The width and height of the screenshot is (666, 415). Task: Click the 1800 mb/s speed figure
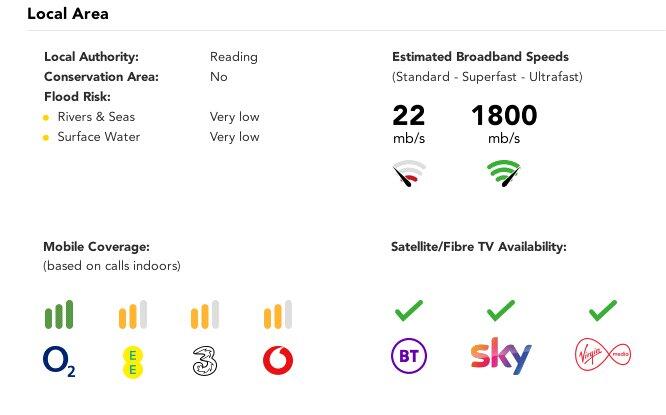(503, 115)
